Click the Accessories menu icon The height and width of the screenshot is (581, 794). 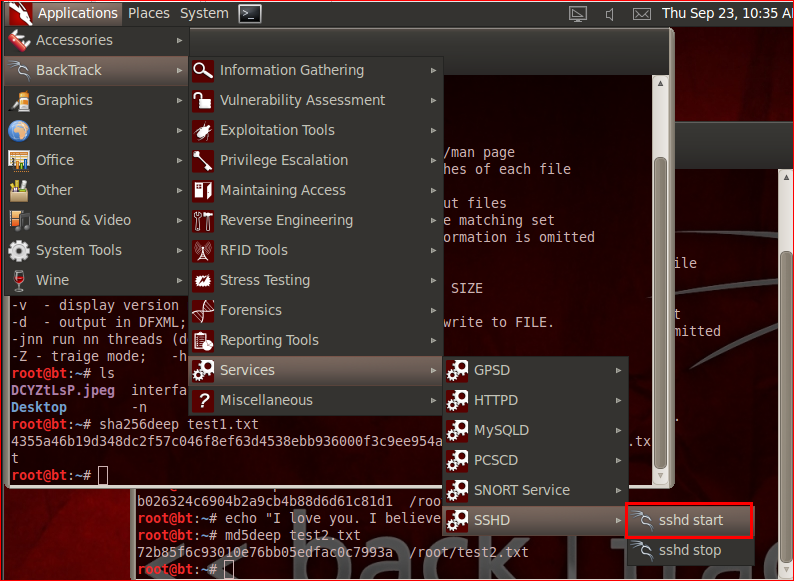click(x=19, y=40)
